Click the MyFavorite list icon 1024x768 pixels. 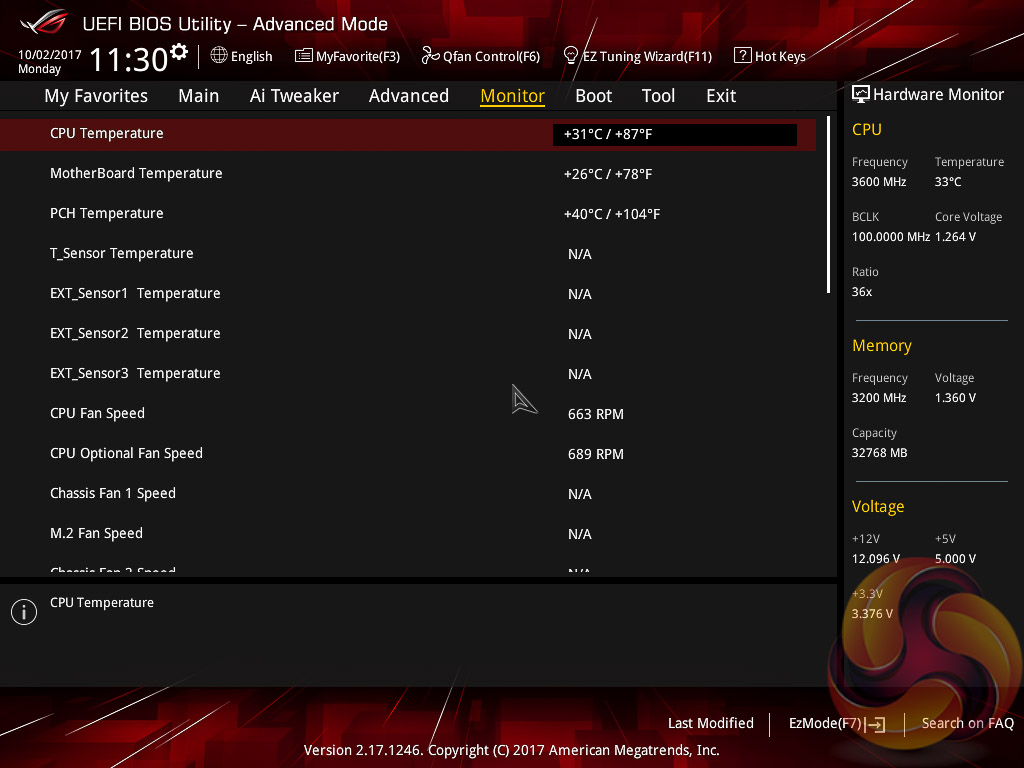pos(304,56)
